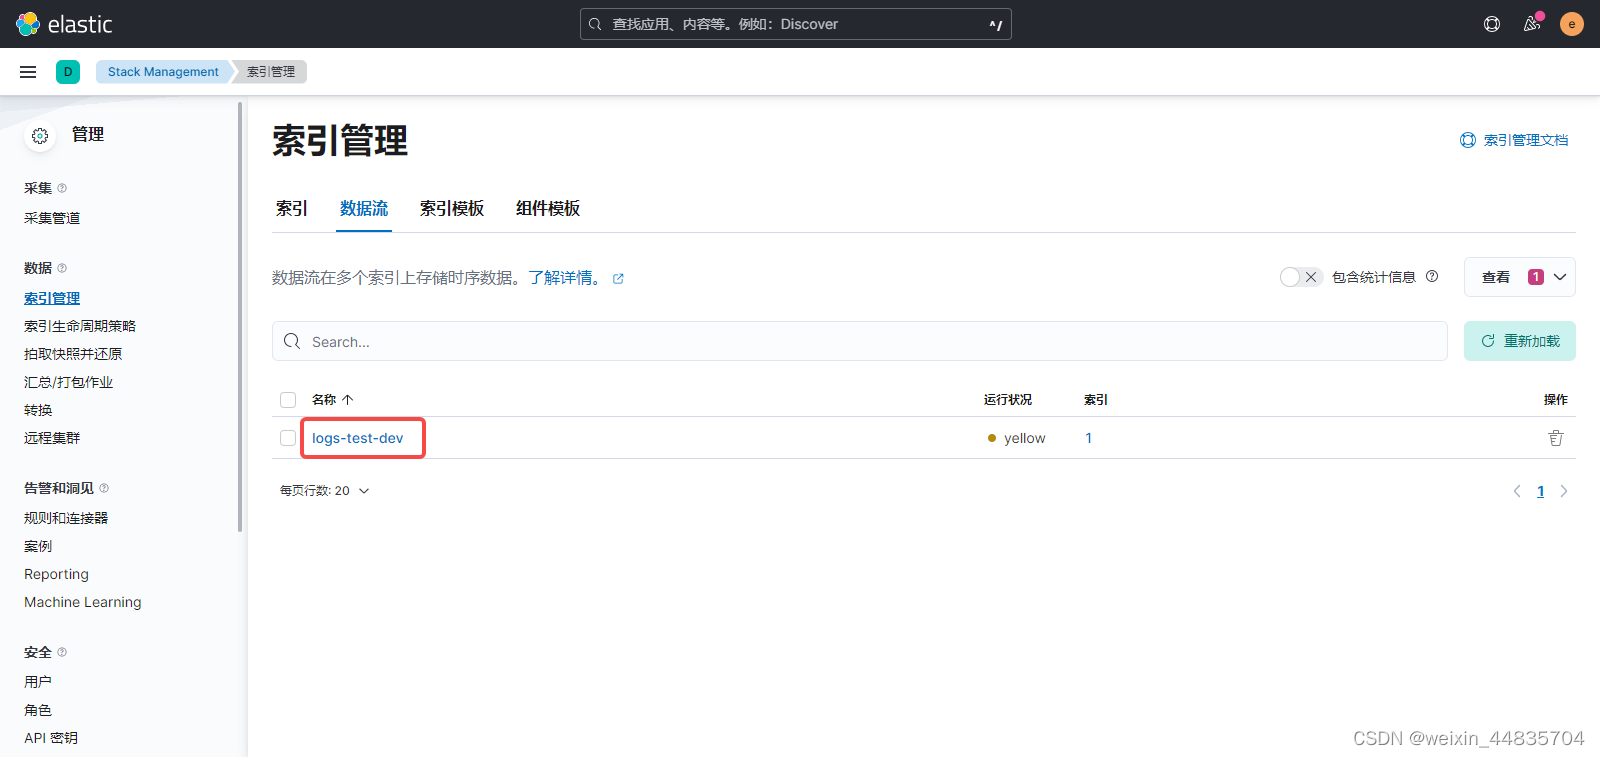
Task: Open 用户 in sidebar
Action: 38,682
